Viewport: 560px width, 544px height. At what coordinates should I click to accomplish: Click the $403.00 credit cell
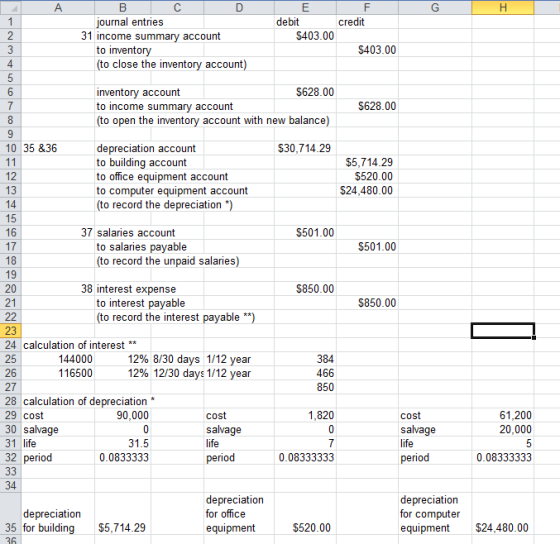[x=367, y=50]
